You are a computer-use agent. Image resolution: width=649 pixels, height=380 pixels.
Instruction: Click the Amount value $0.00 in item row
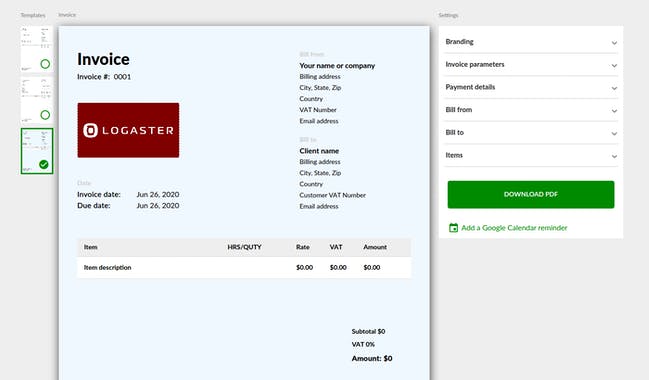pos(372,267)
